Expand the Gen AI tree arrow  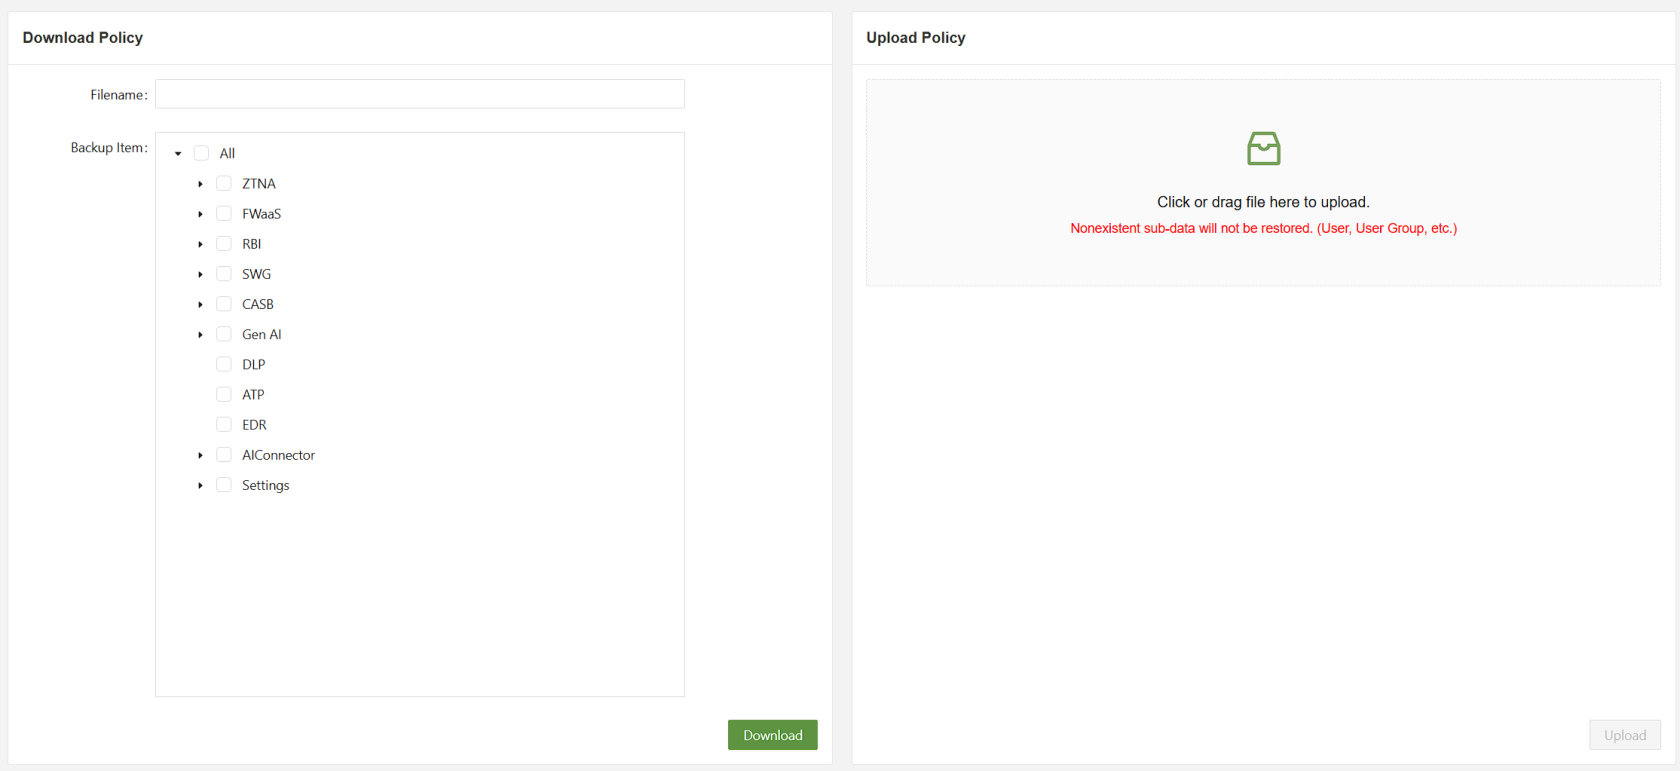[x=201, y=335]
